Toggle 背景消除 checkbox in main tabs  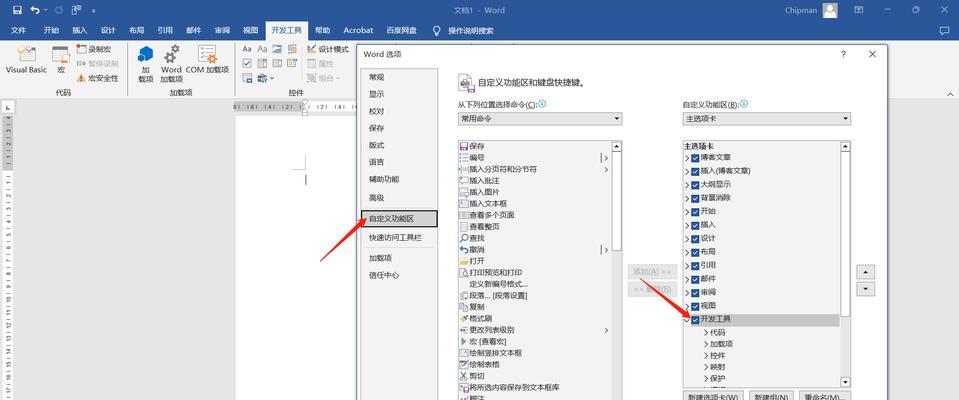click(x=695, y=198)
